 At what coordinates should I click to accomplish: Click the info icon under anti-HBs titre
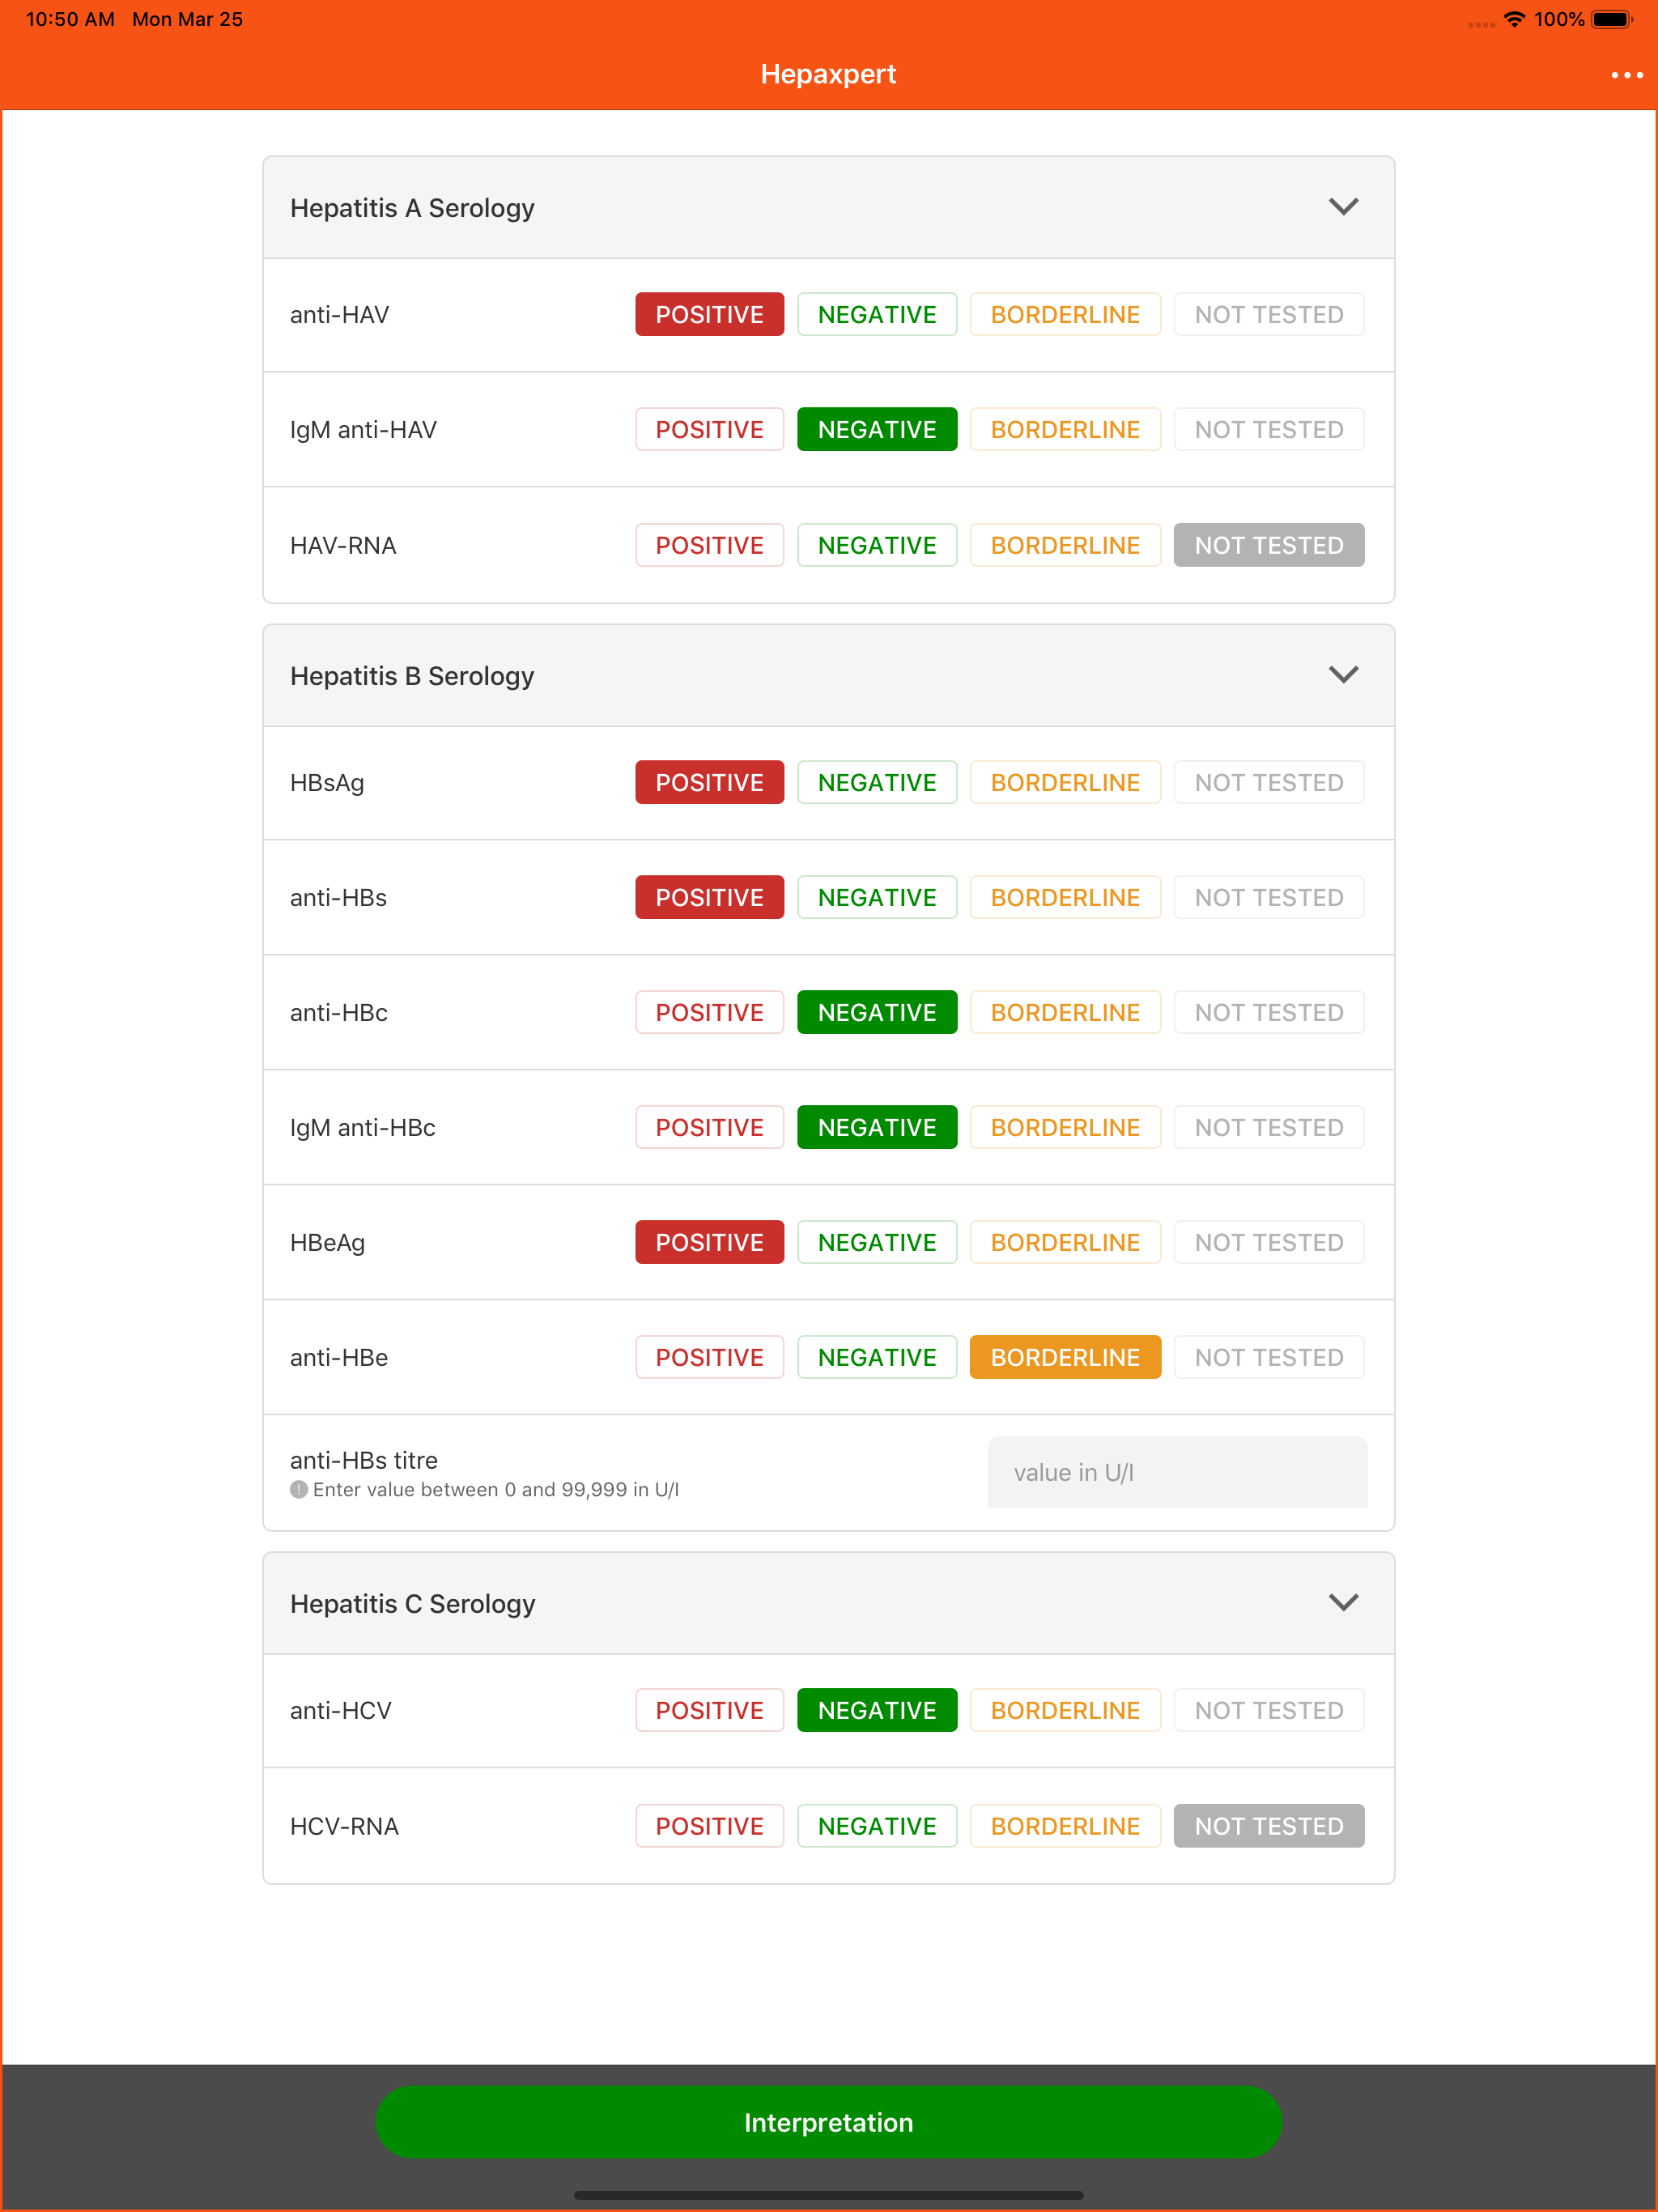(x=298, y=1490)
